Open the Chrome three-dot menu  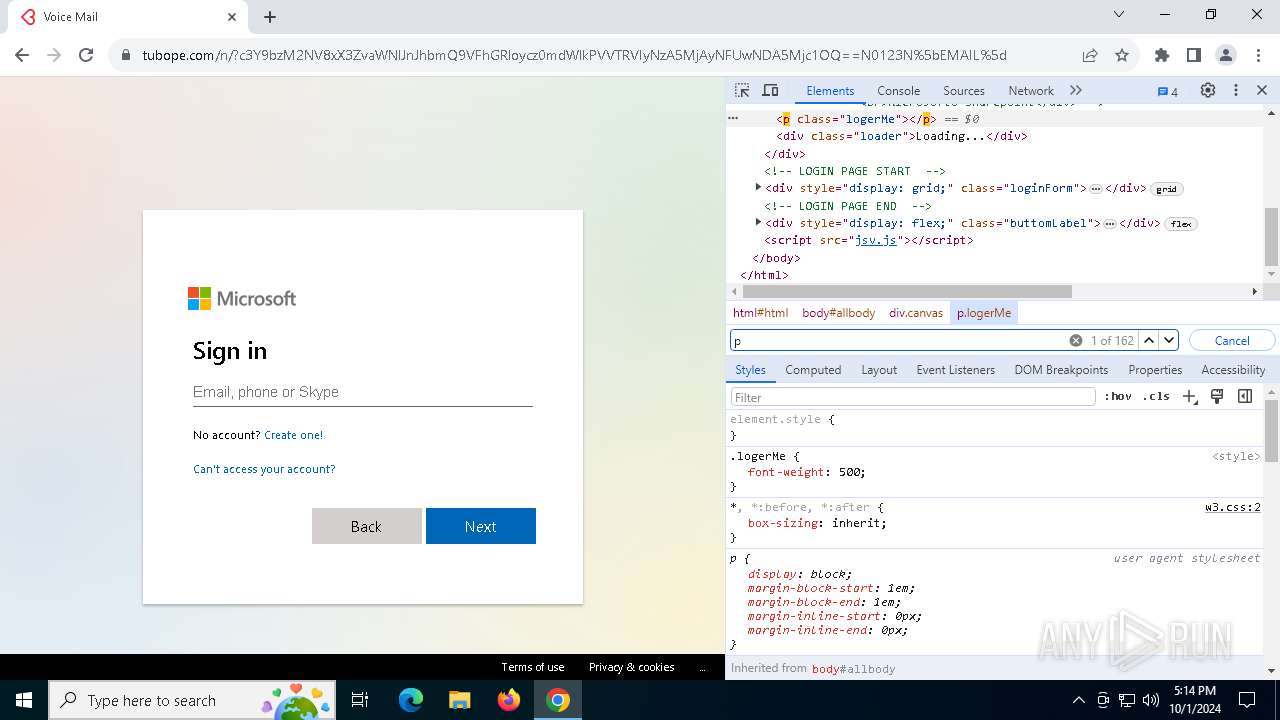(1257, 55)
